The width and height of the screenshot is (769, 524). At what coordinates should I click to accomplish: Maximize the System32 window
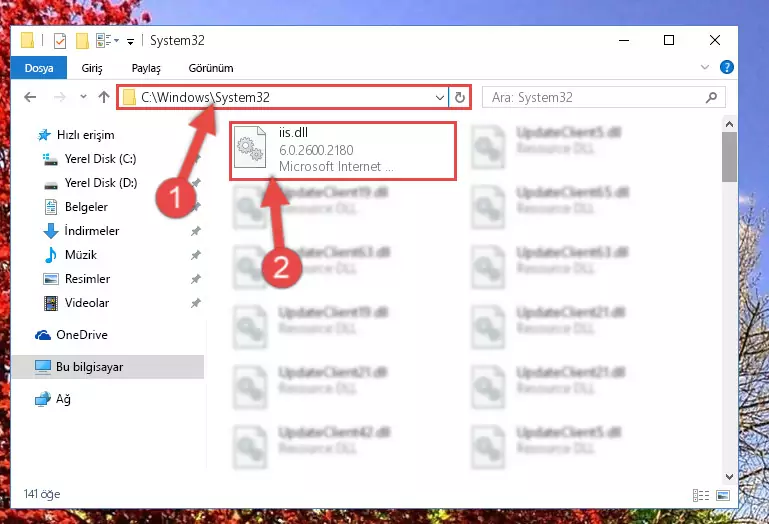coord(669,41)
